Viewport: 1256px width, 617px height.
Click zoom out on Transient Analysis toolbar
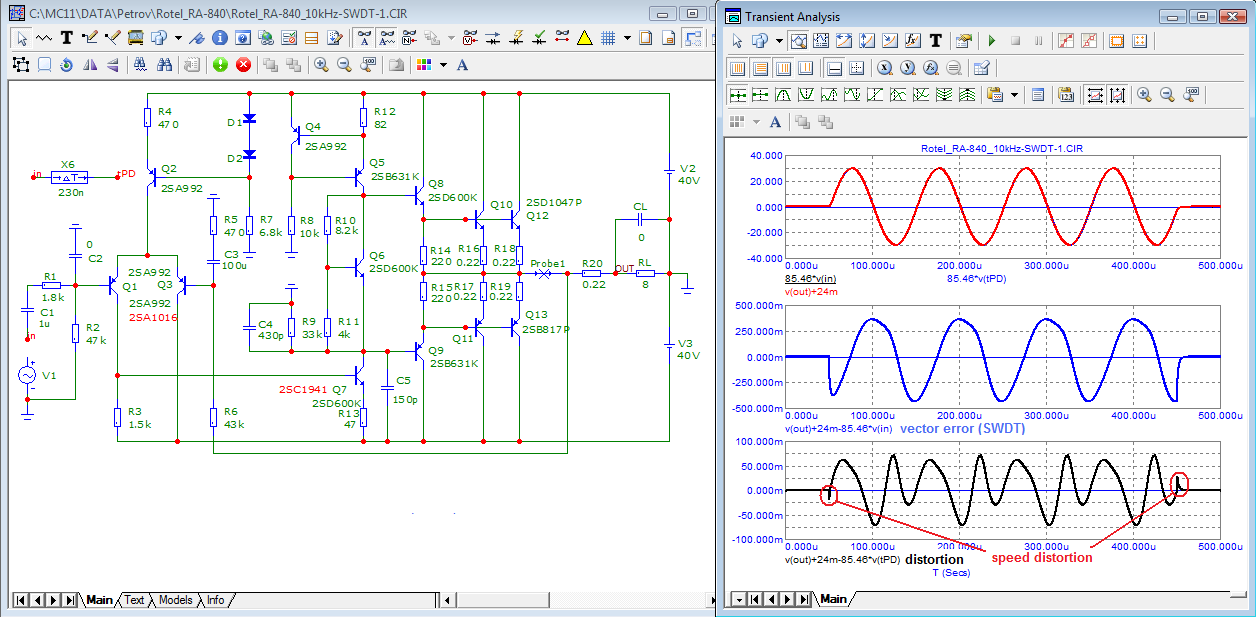[x=1167, y=95]
